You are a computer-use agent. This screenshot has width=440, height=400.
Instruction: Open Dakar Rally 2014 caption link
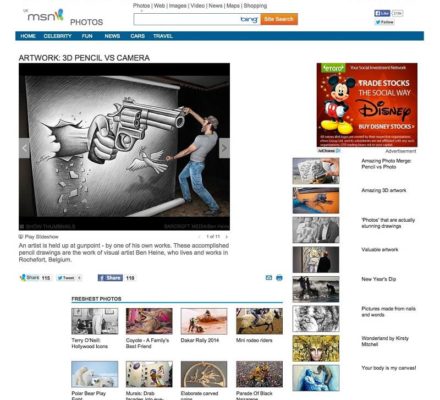[200, 340]
